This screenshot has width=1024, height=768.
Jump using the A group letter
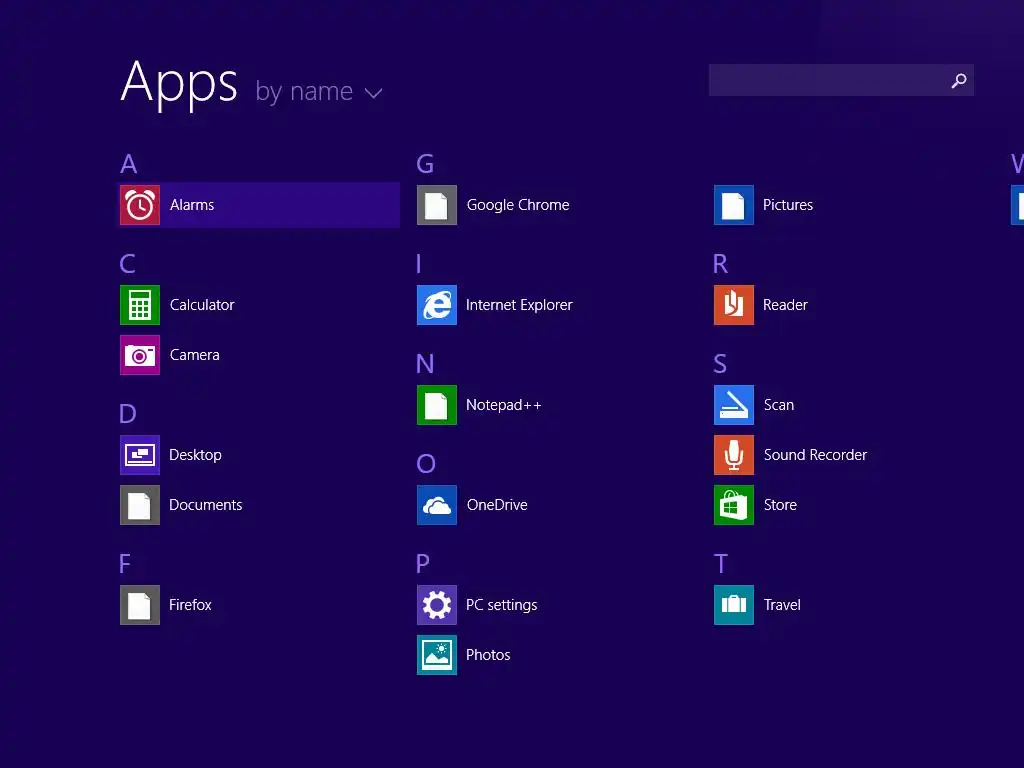point(129,164)
